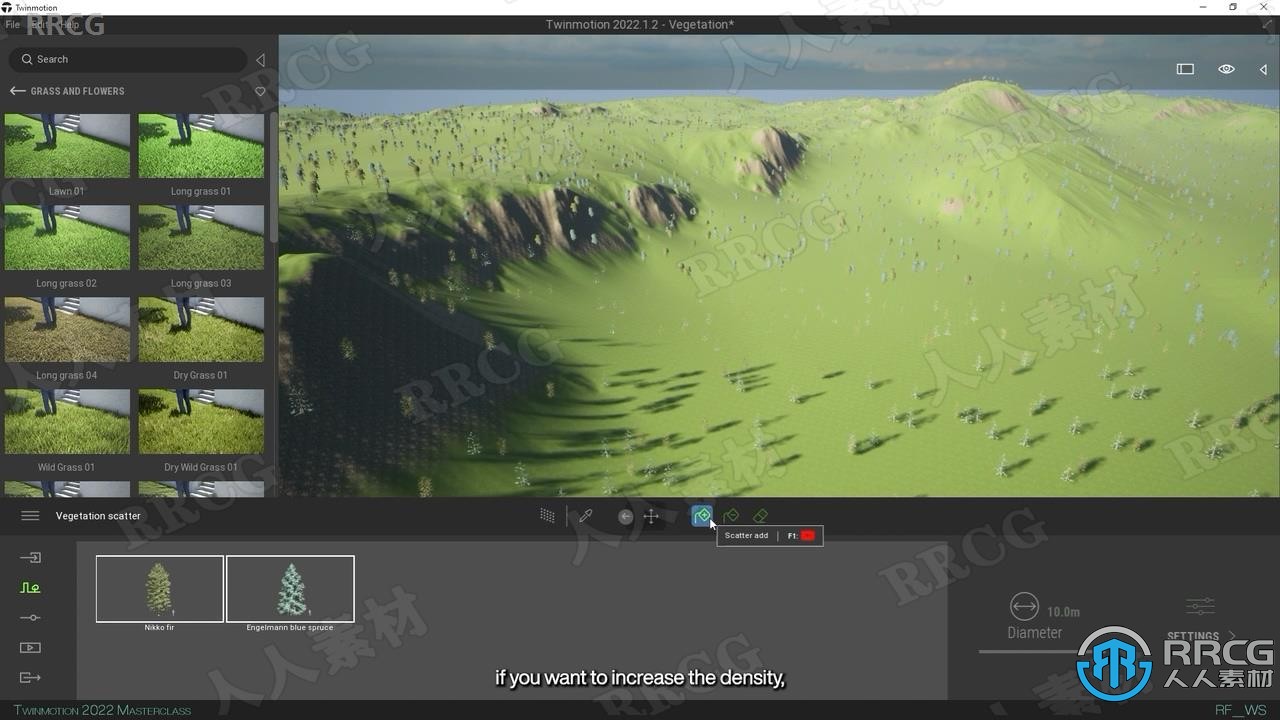Viewport: 1280px width, 720px height.
Task: Open the Settings slider dock icon
Action: (x=30, y=617)
